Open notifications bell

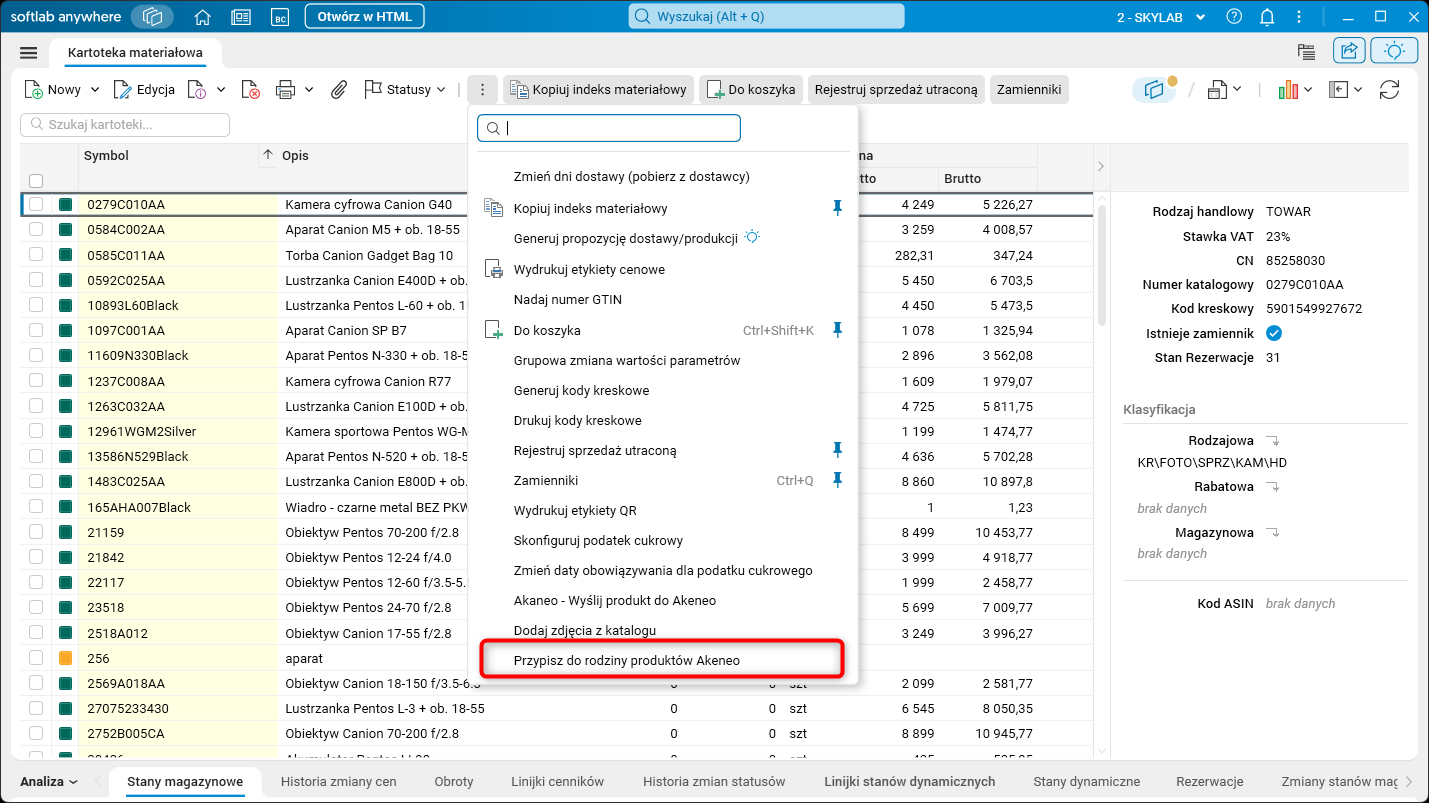pyautogui.click(x=1268, y=17)
